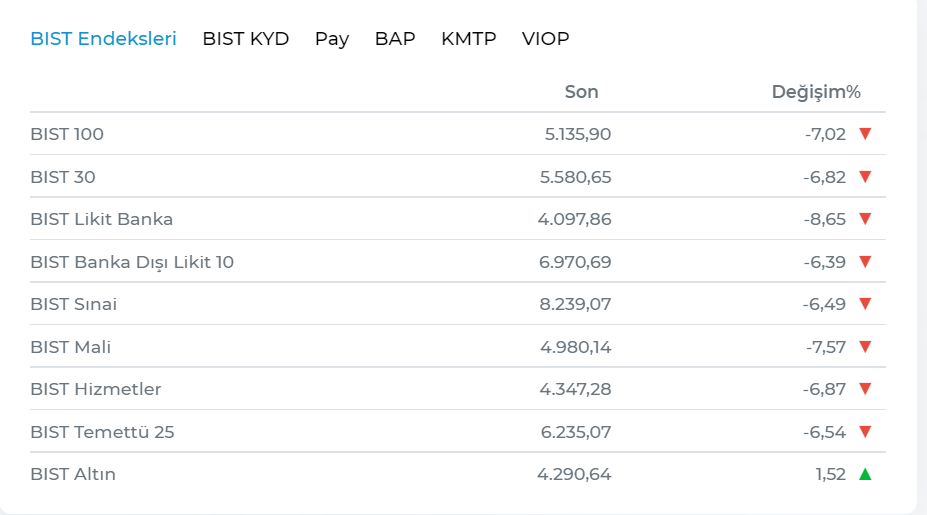Click the down arrow beside BIST Likit Banka
The width and height of the screenshot is (927, 515).
click(x=865, y=219)
